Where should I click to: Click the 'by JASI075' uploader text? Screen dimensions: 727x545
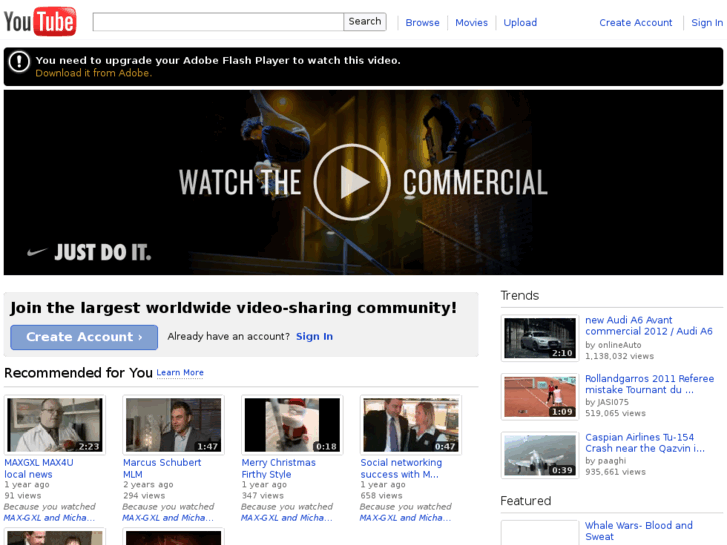607,402
